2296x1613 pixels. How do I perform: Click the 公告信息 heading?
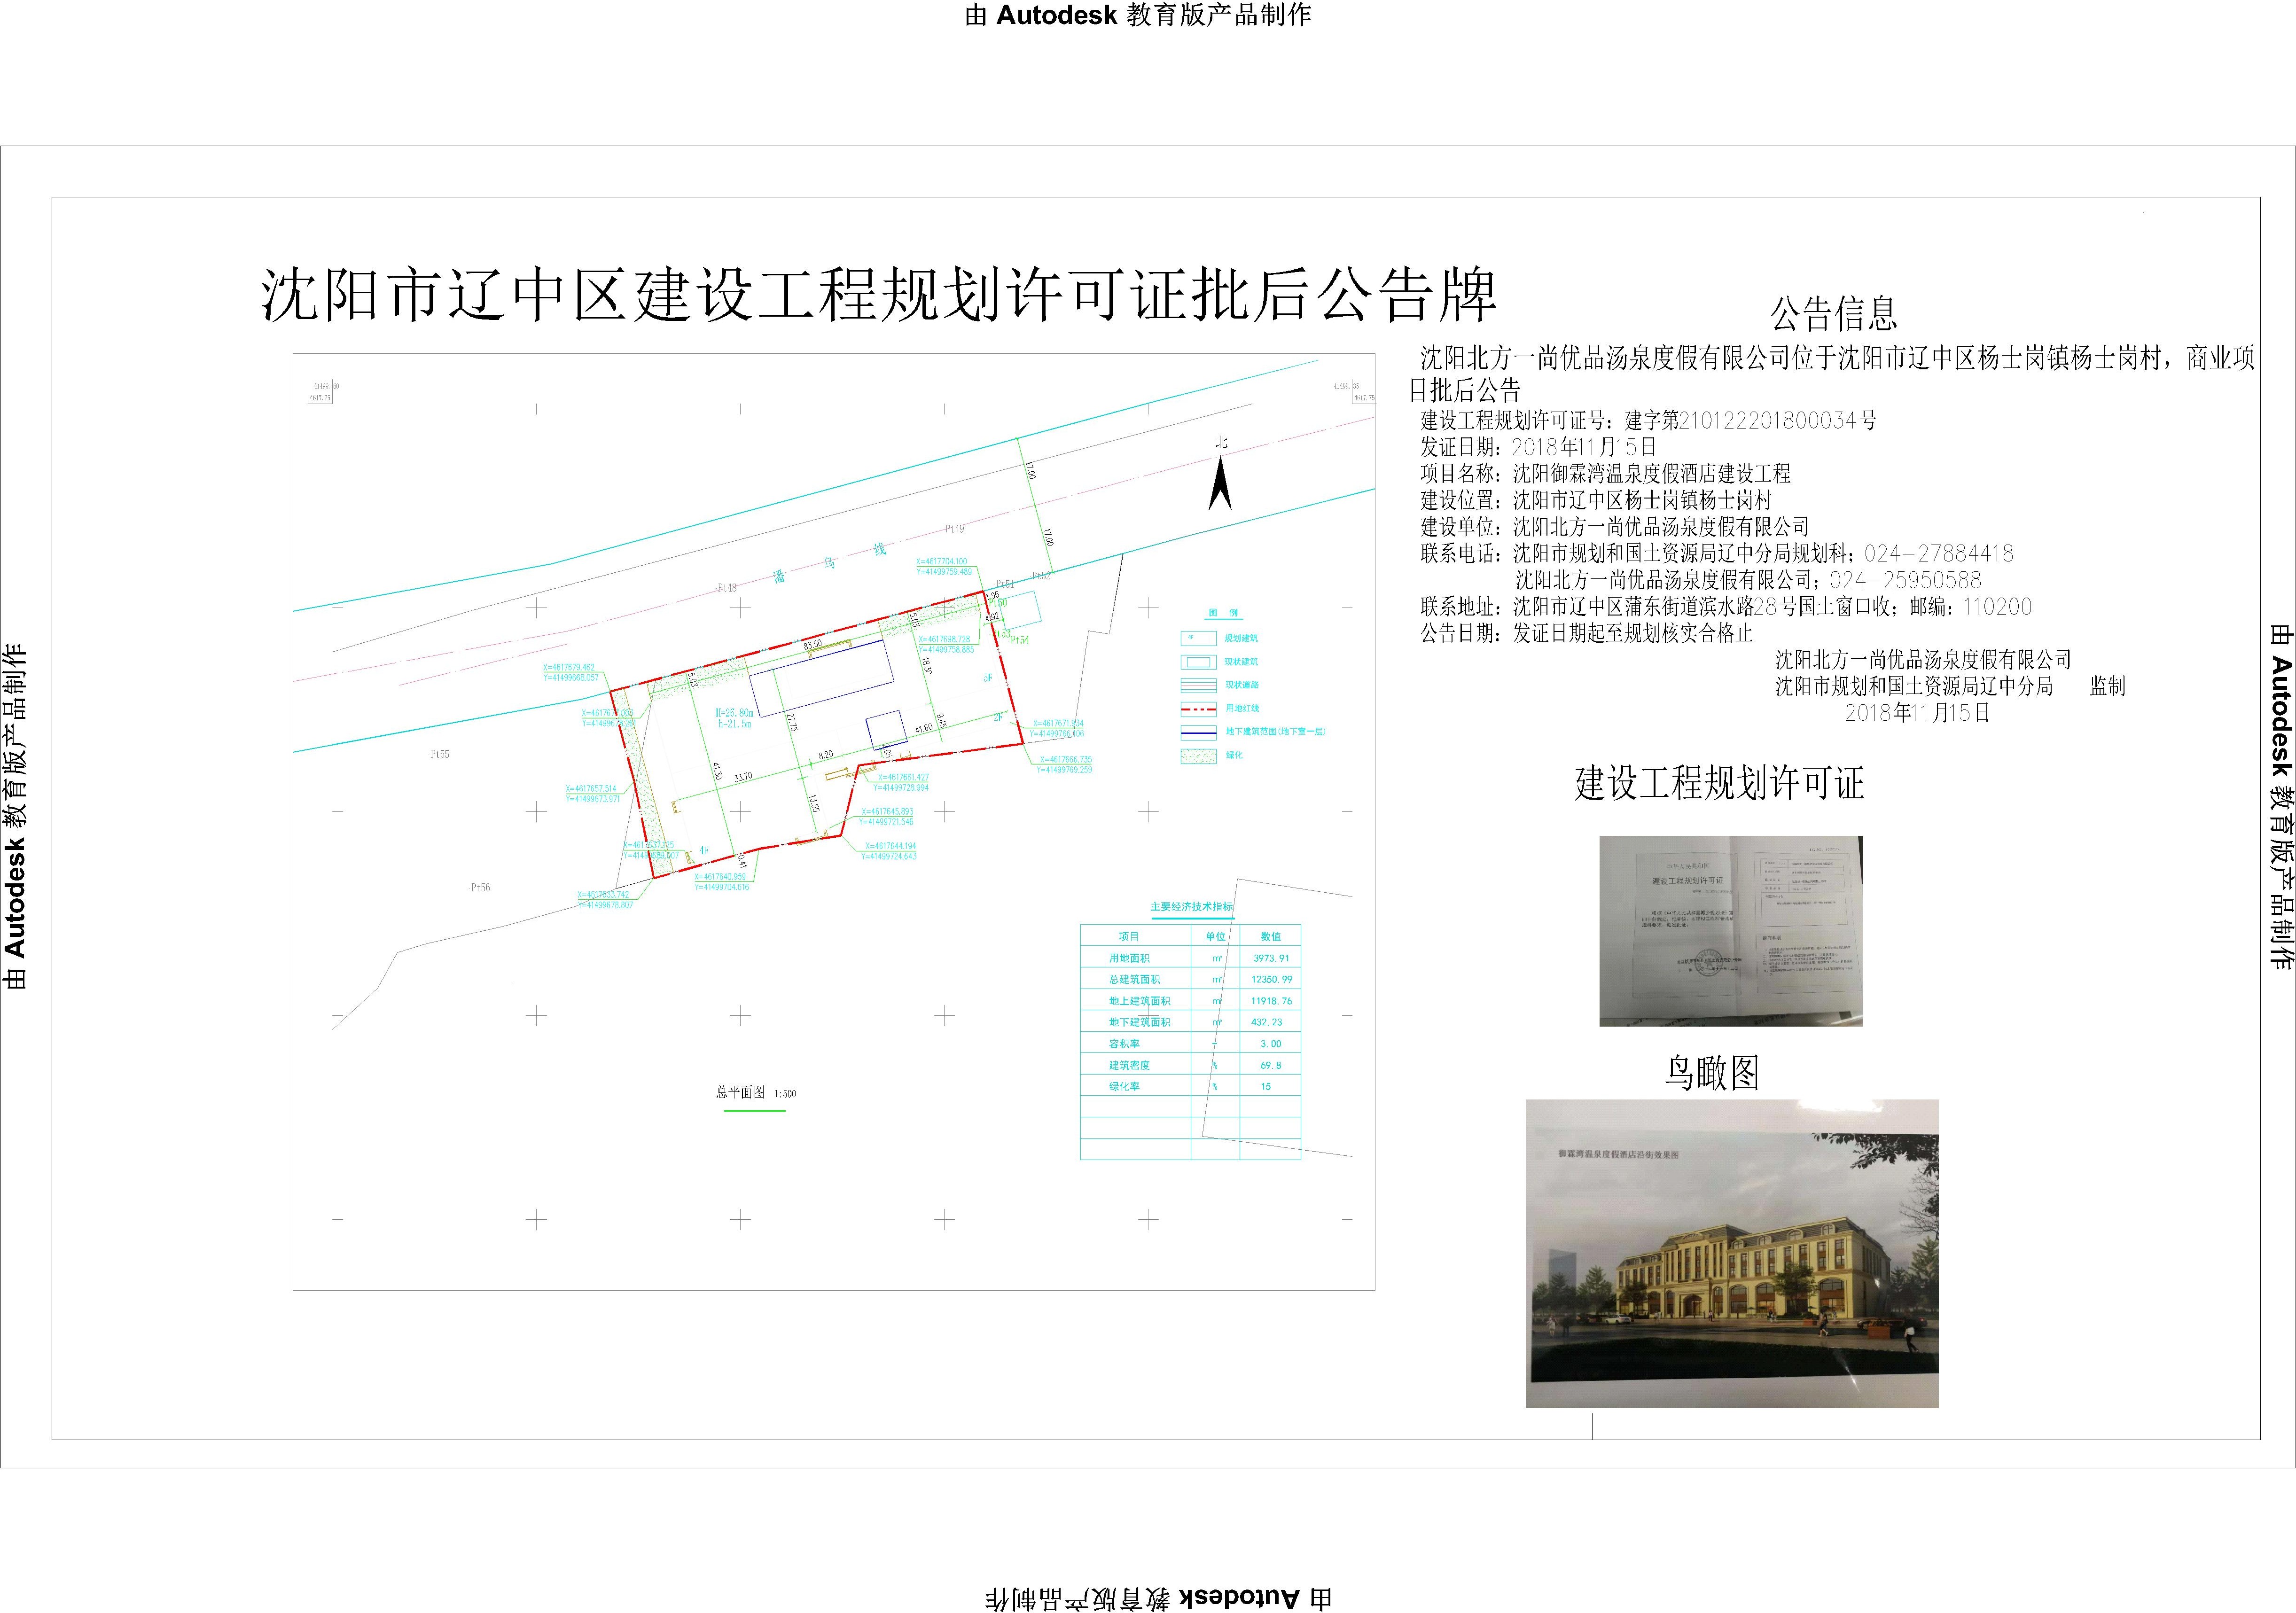point(1833,315)
